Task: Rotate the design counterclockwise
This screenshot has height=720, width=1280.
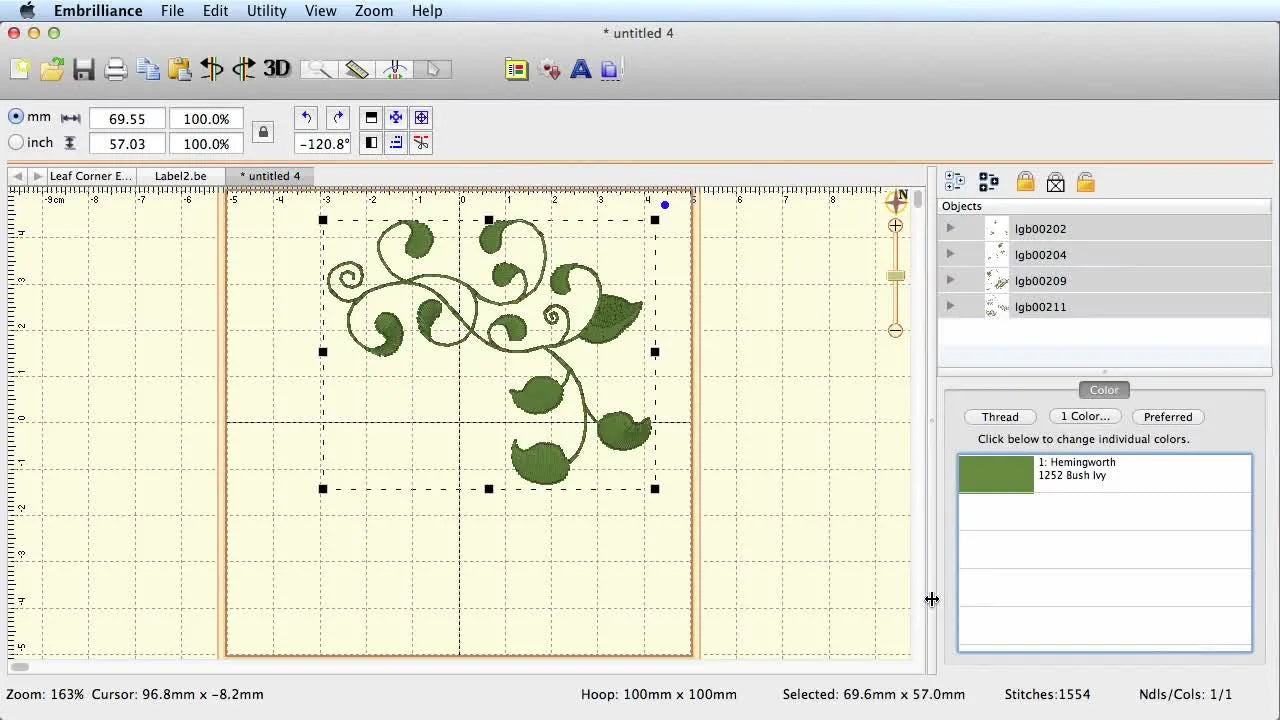Action: [x=307, y=117]
